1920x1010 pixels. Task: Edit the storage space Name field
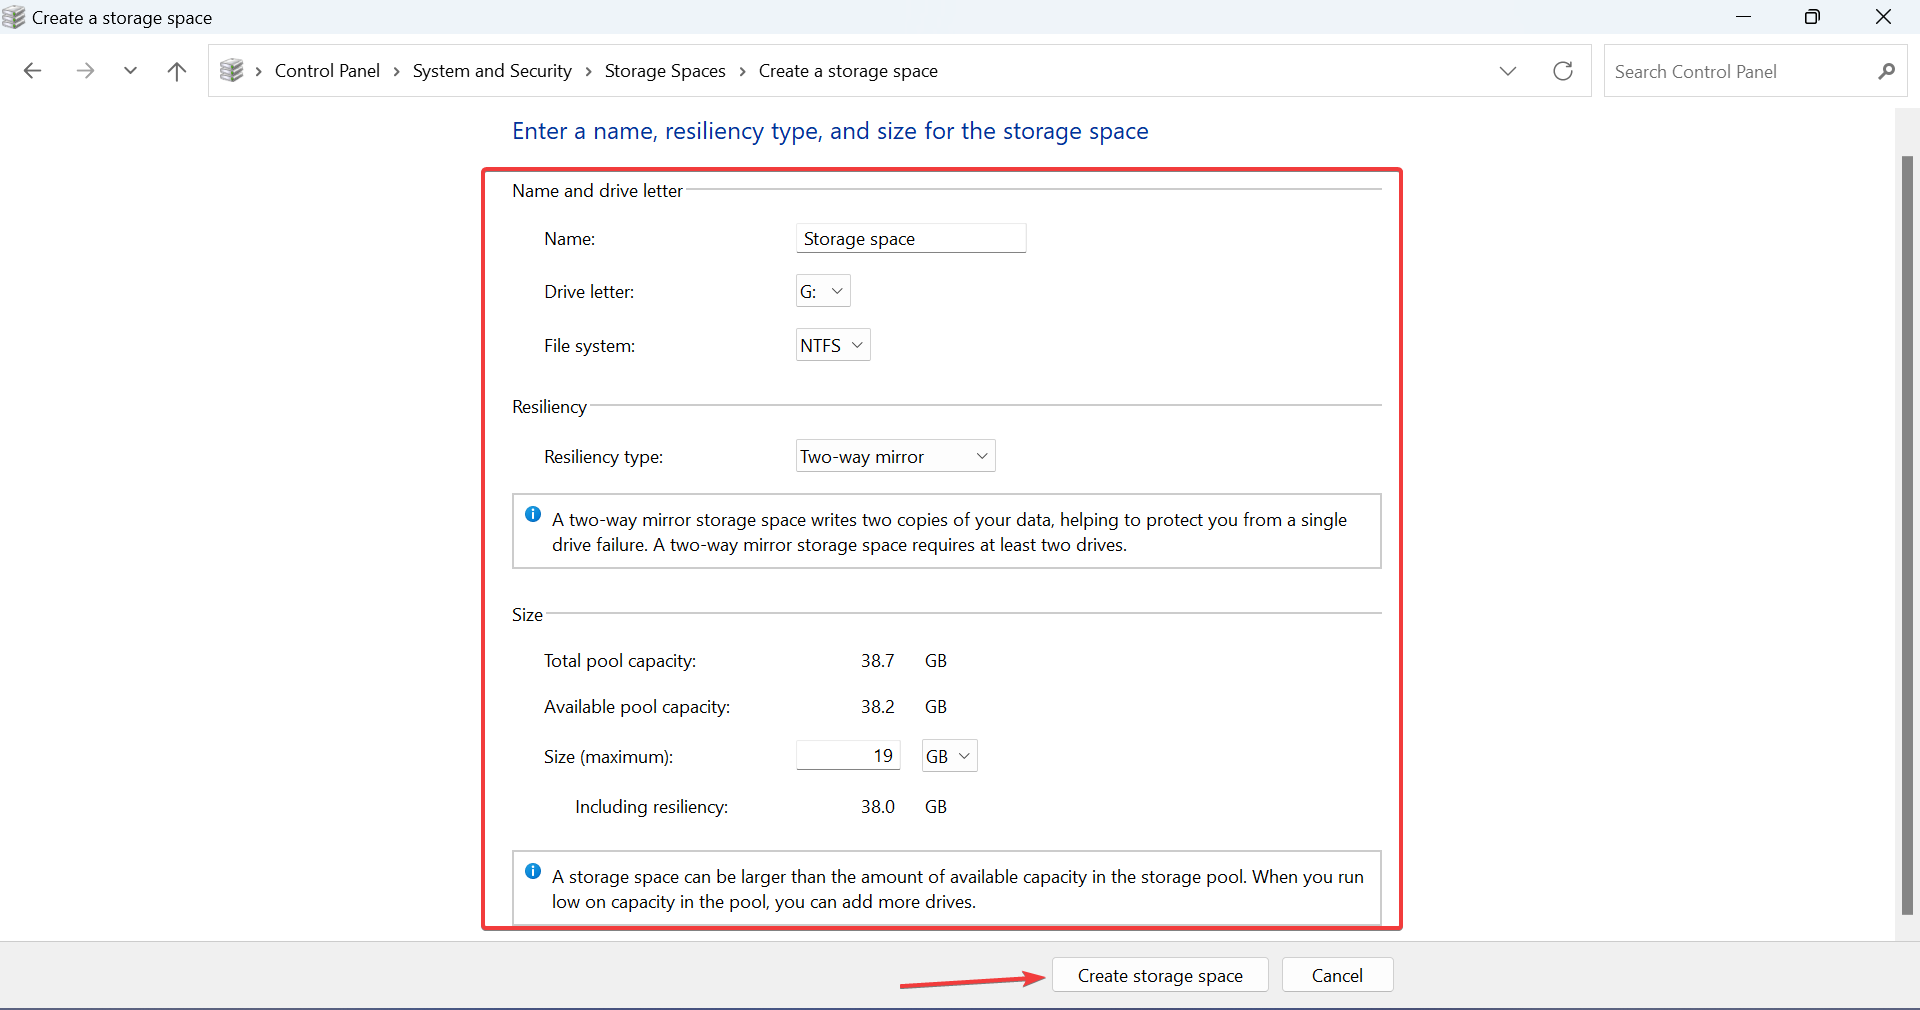911,238
